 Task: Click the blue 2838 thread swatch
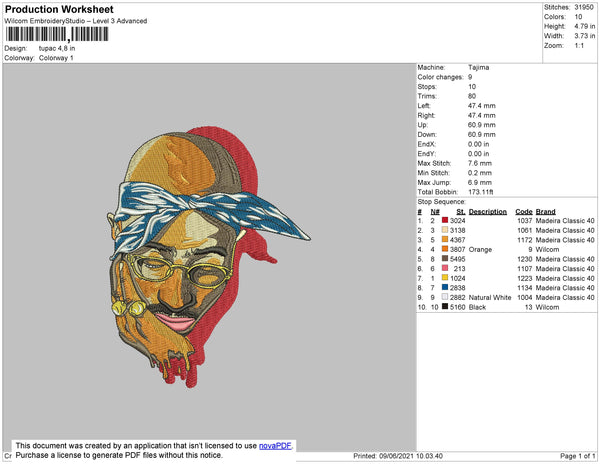click(x=445, y=287)
